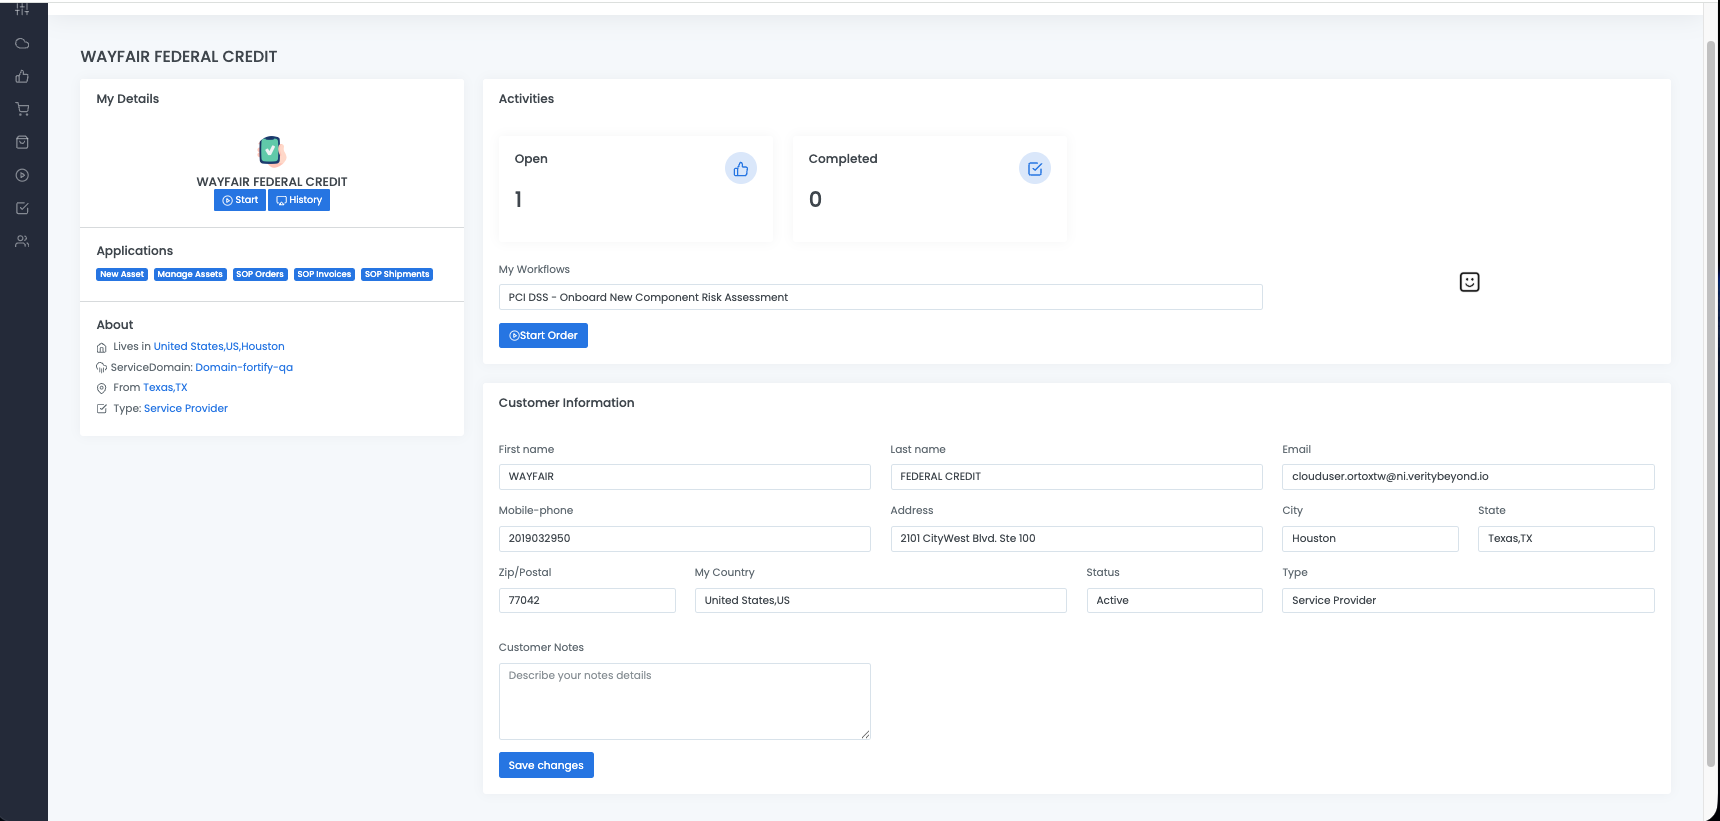Open the SOP Invoices application
Viewport: 1720px width, 821px height.
324,274
